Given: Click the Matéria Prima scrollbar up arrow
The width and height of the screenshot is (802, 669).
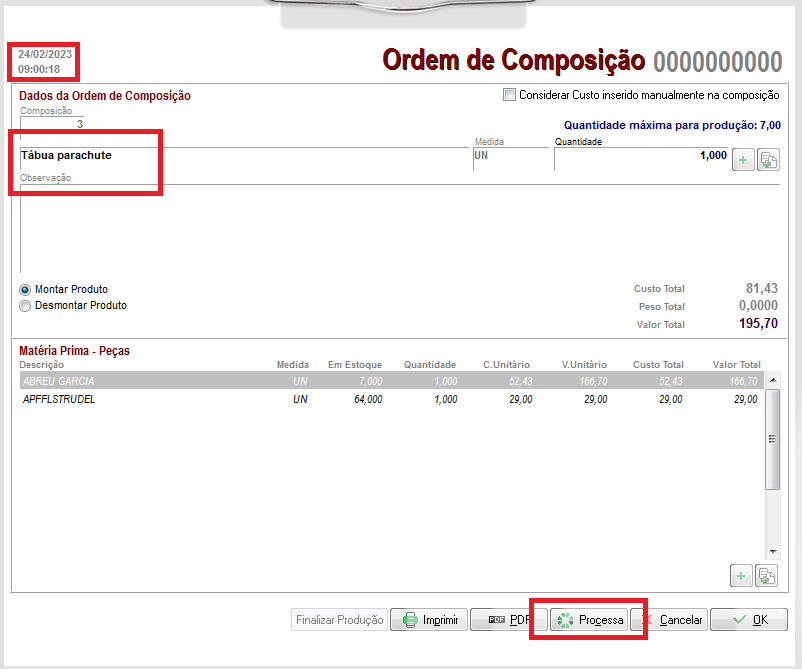Looking at the screenshot, I should (x=772, y=381).
